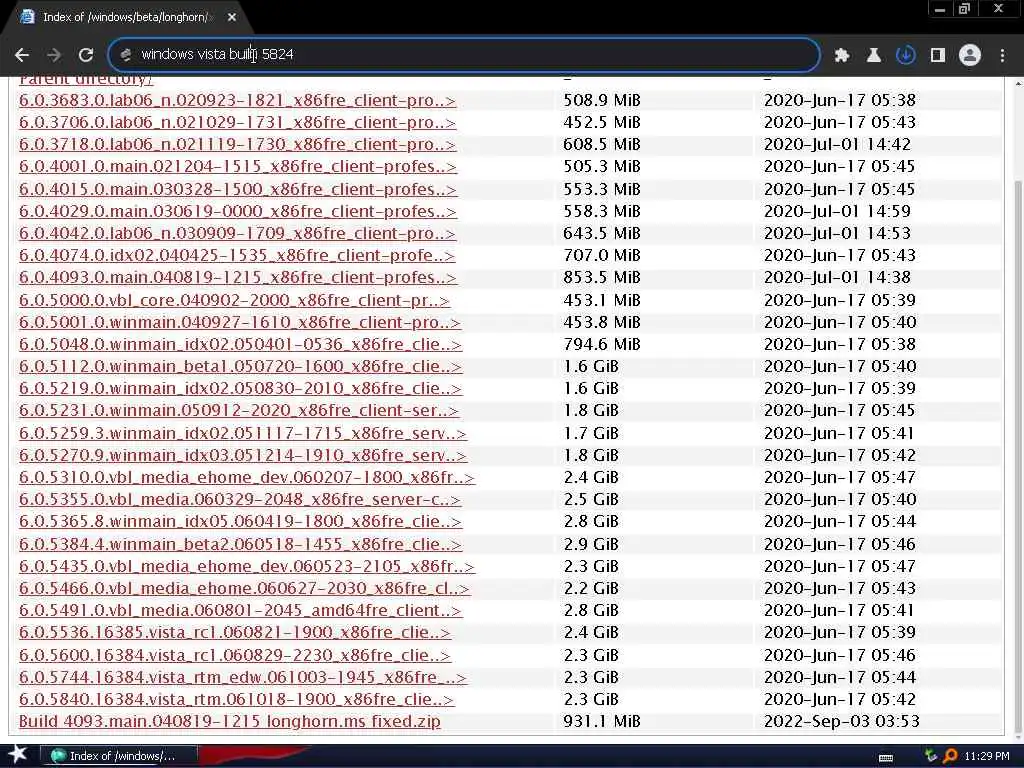Open the browser three-dot menu

coord(1002,56)
